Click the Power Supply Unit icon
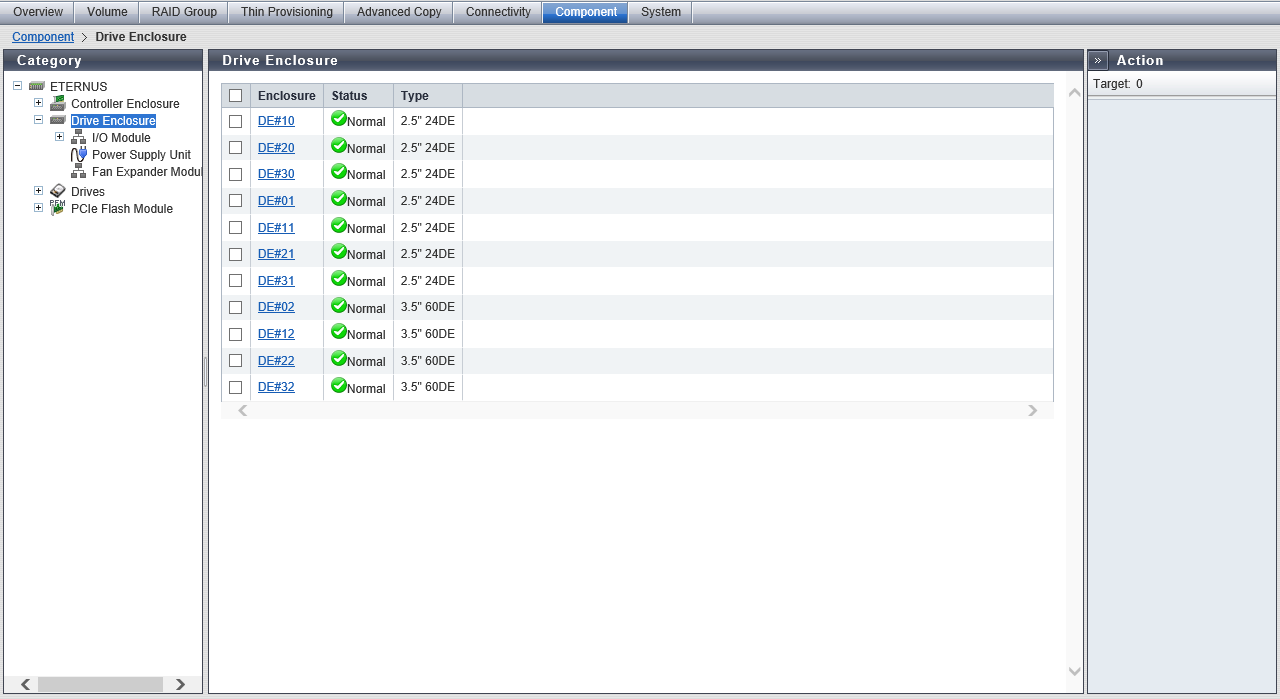 (x=79, y=155)
